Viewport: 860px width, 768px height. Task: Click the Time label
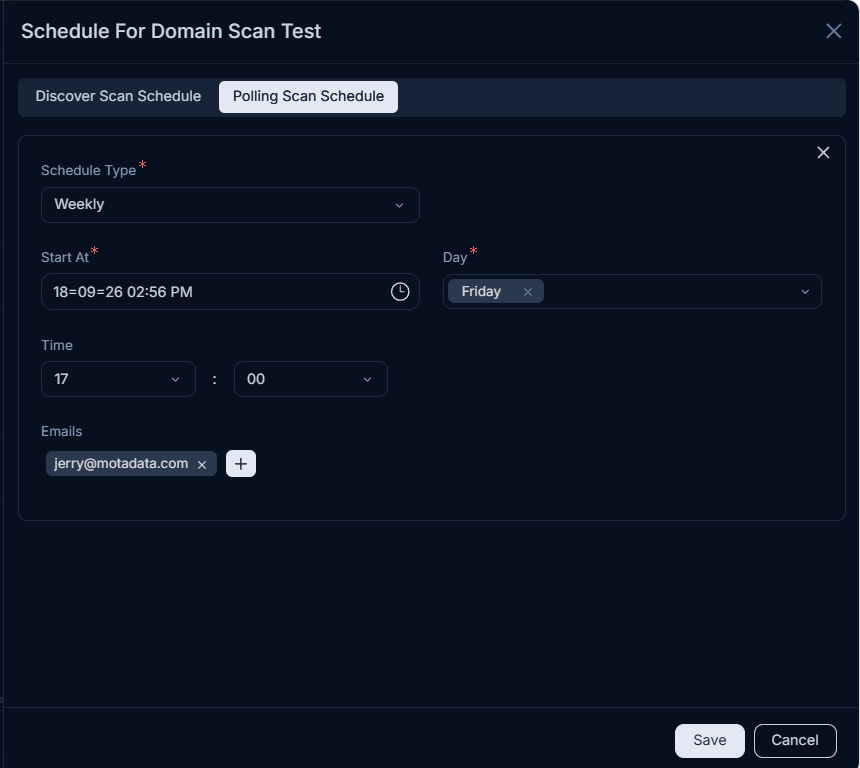click(57, 345)
